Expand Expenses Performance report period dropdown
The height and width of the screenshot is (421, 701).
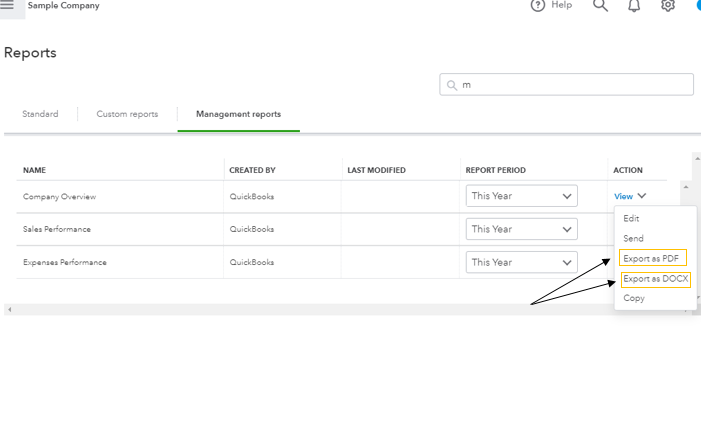coord(522,262)
